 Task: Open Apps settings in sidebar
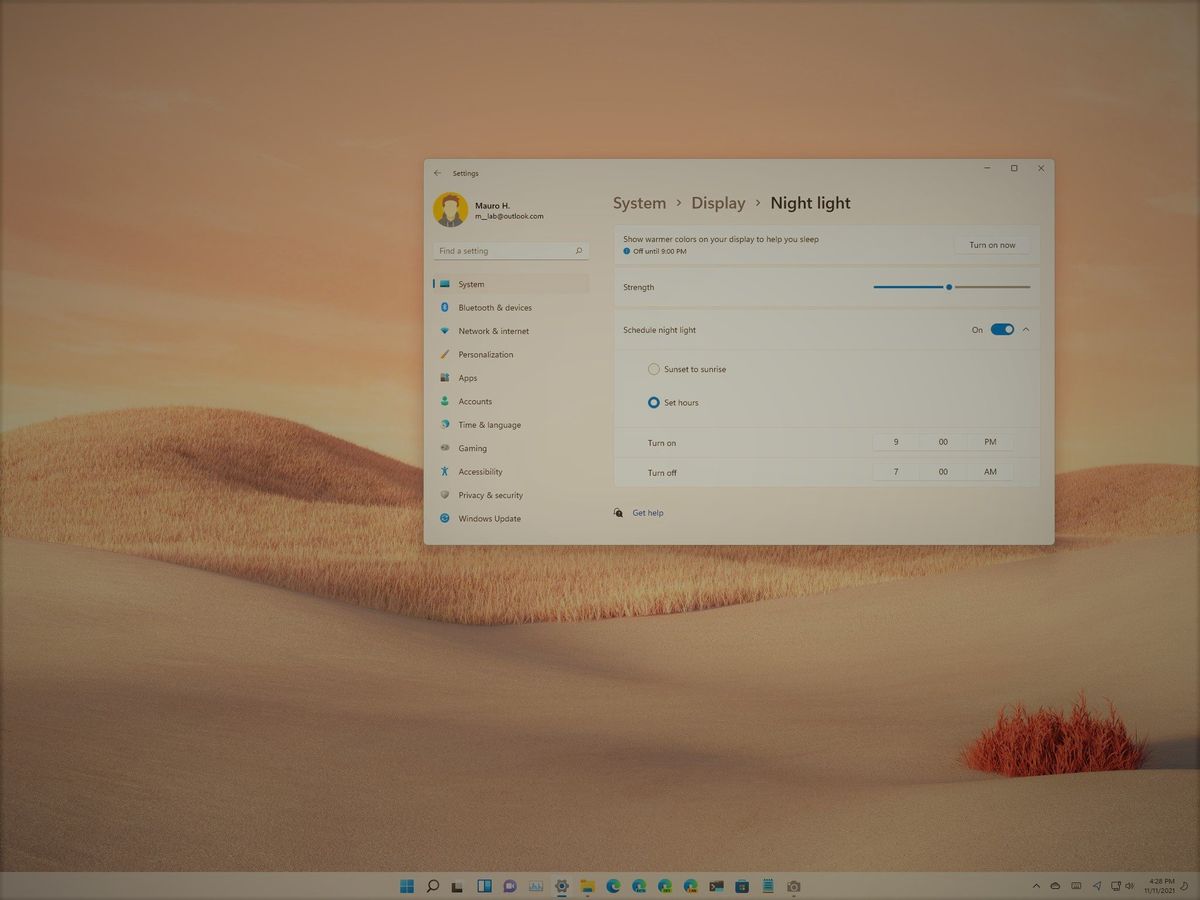[511, 378]
